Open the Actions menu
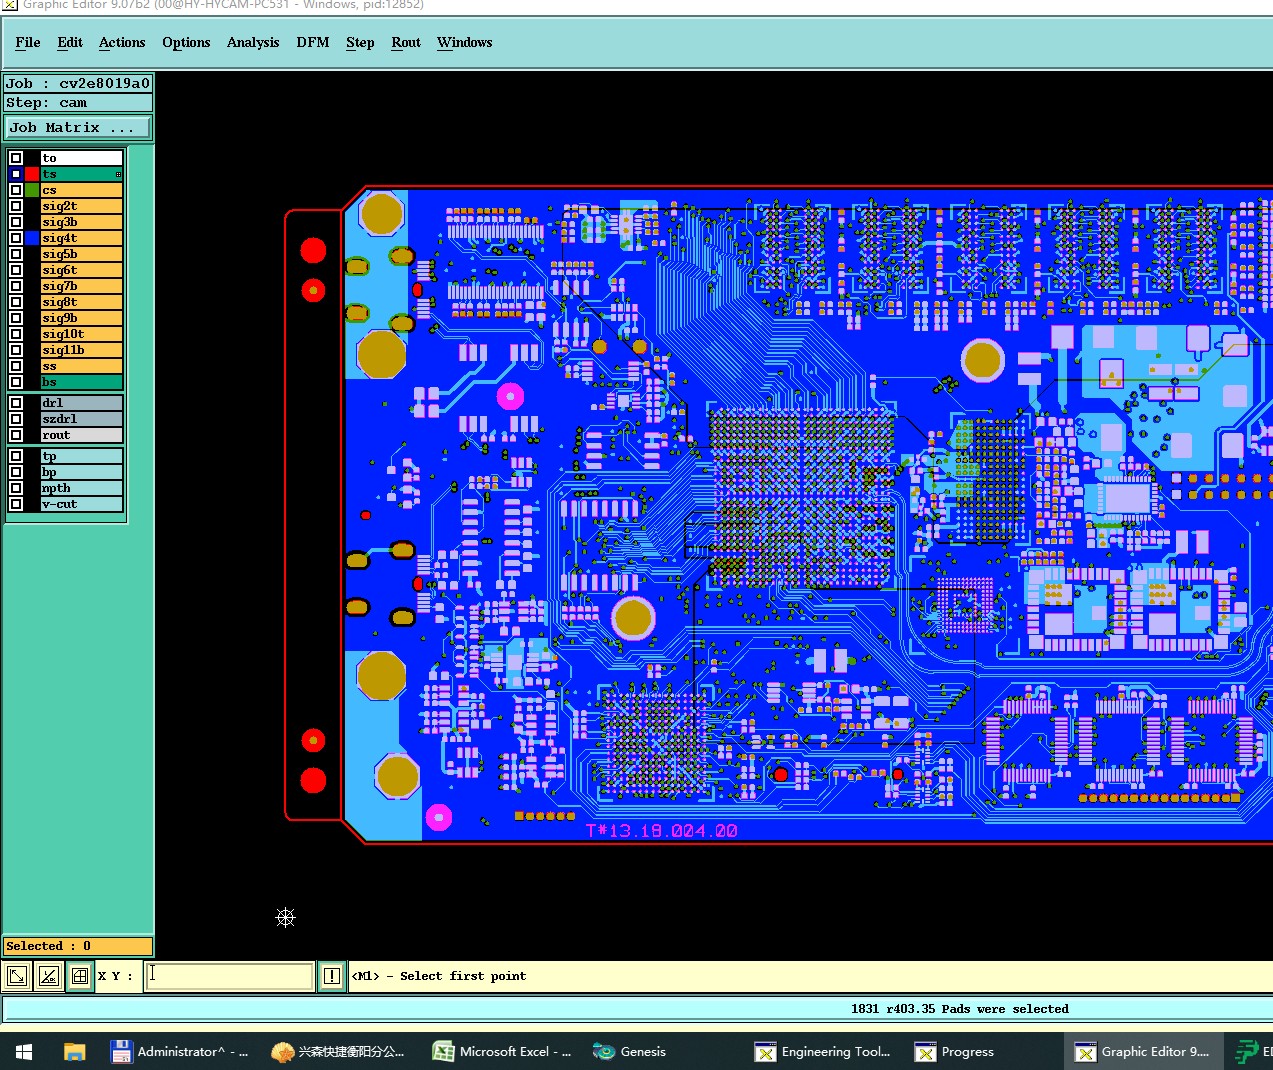The height and width of the screenshot is (1070, 1273). tap(122, 42)
